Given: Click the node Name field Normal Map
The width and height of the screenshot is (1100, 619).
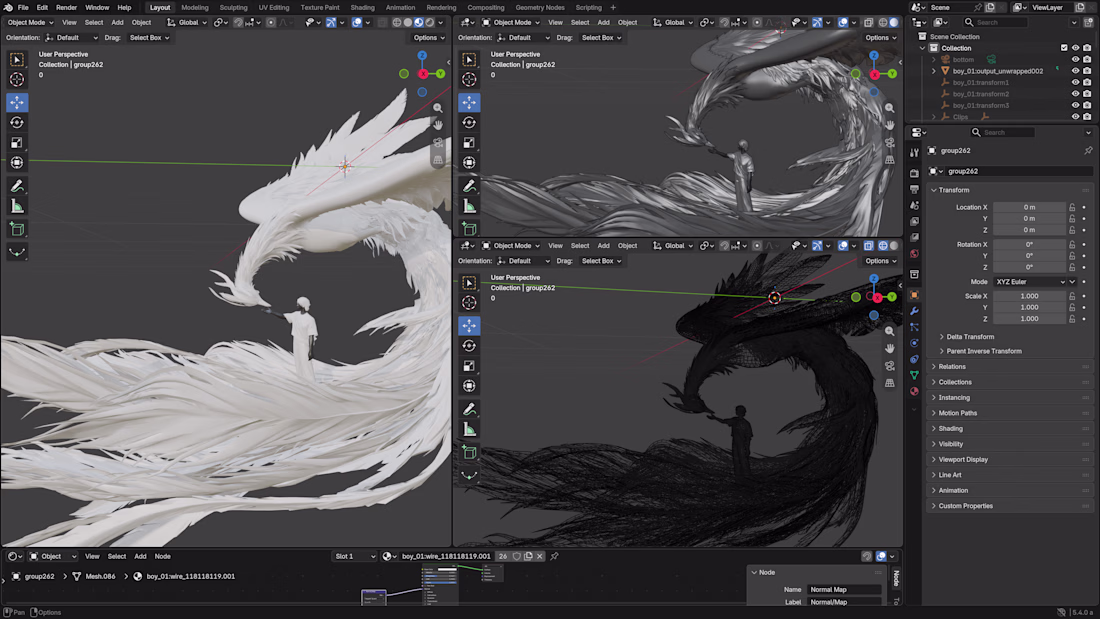Looking at the screenshot, I should click(845, 590).
